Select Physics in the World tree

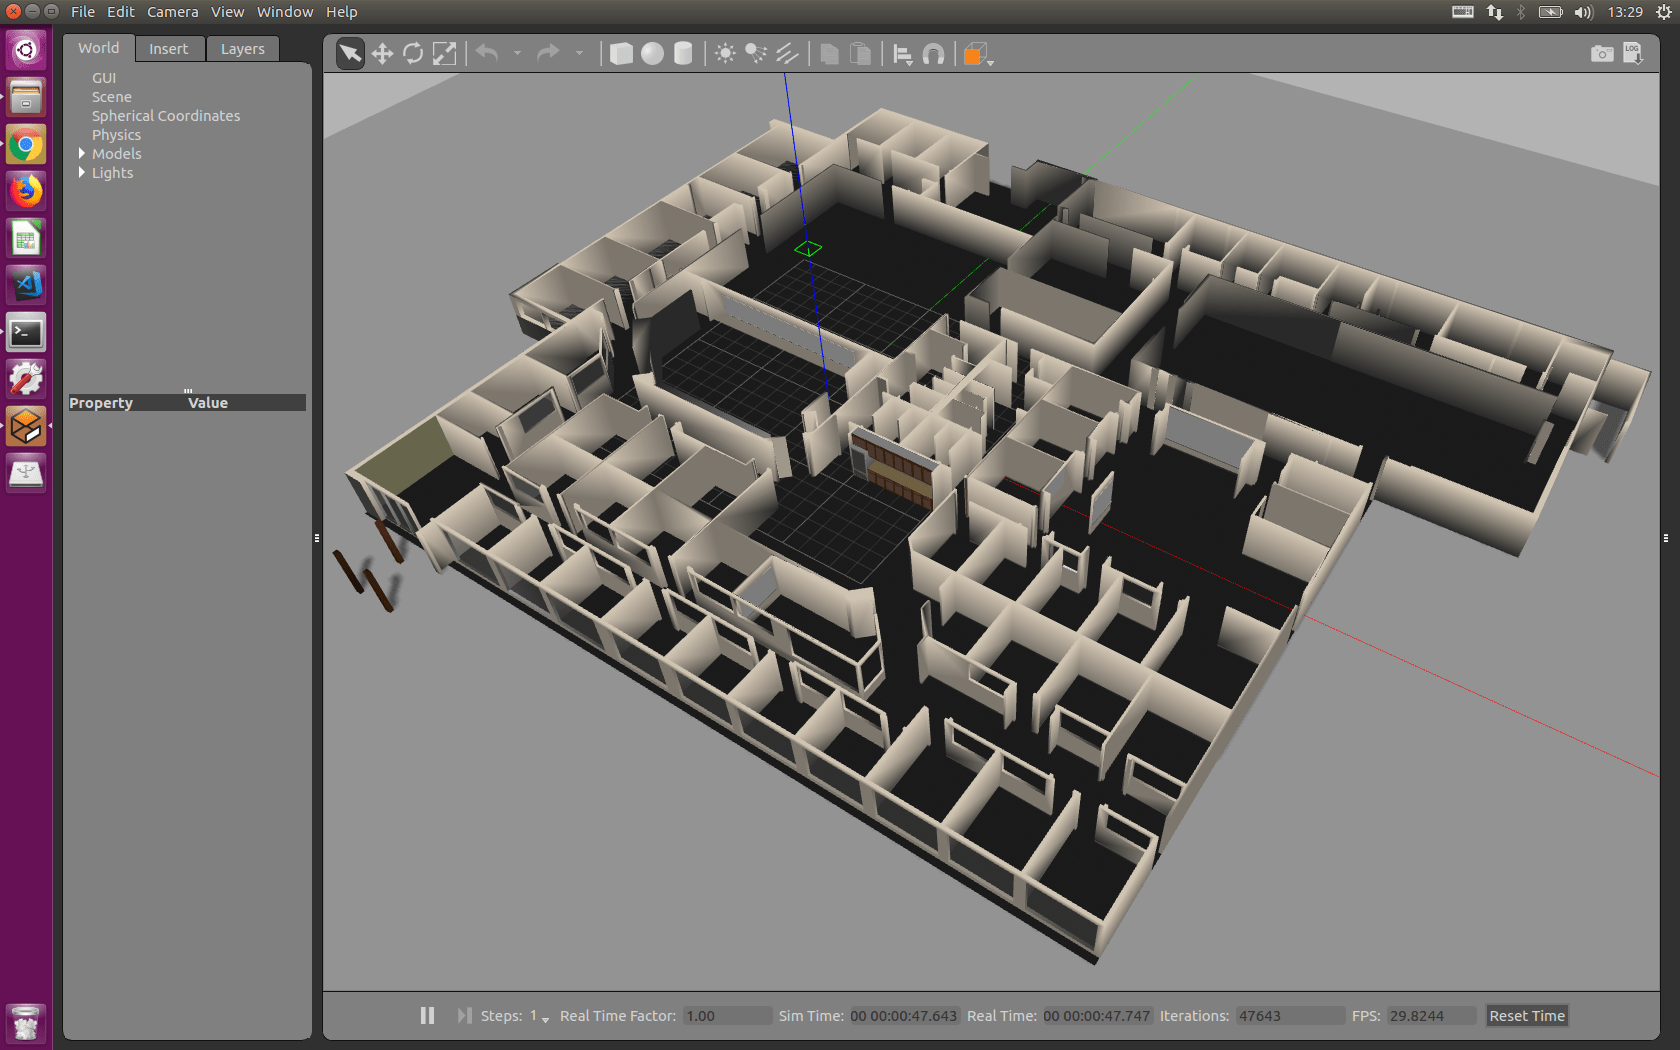click(x=116, y=135)
